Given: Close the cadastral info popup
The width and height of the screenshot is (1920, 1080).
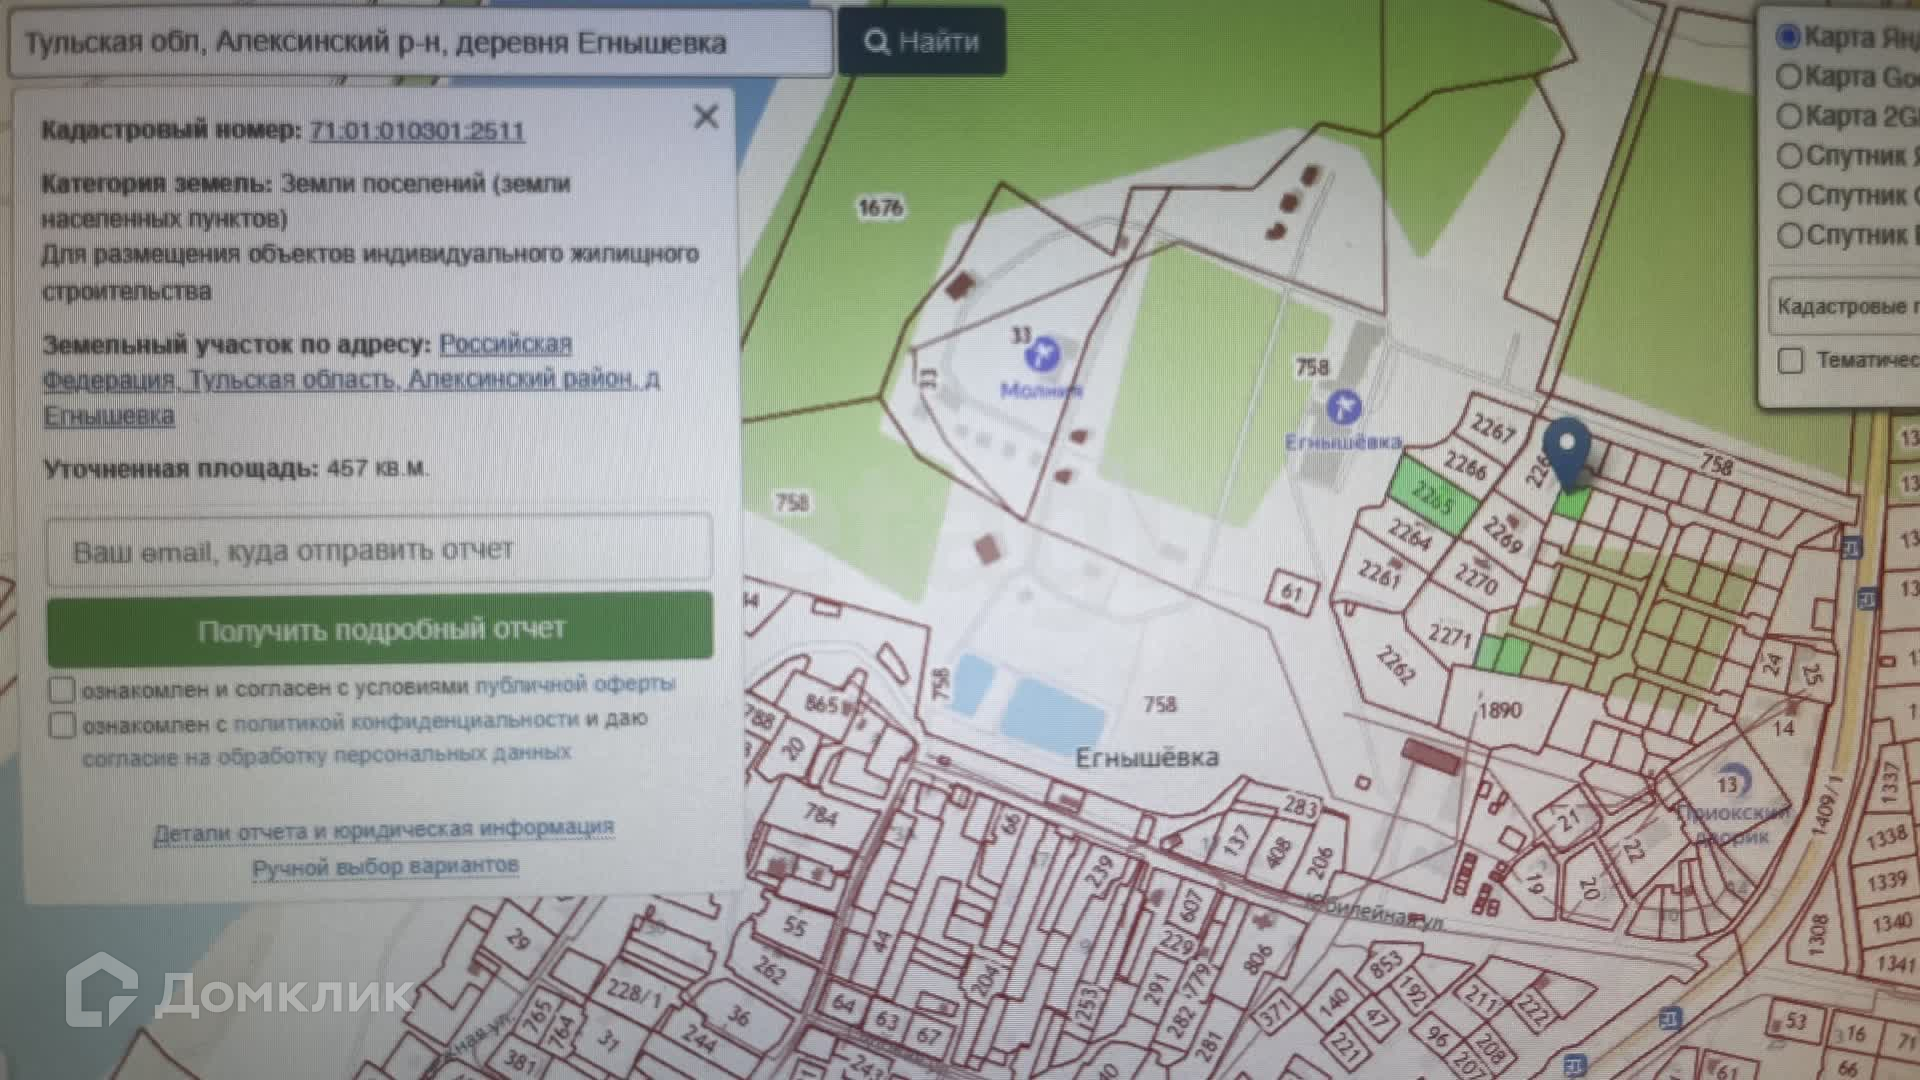Looking at the screenshot, I should pos(706,117).
